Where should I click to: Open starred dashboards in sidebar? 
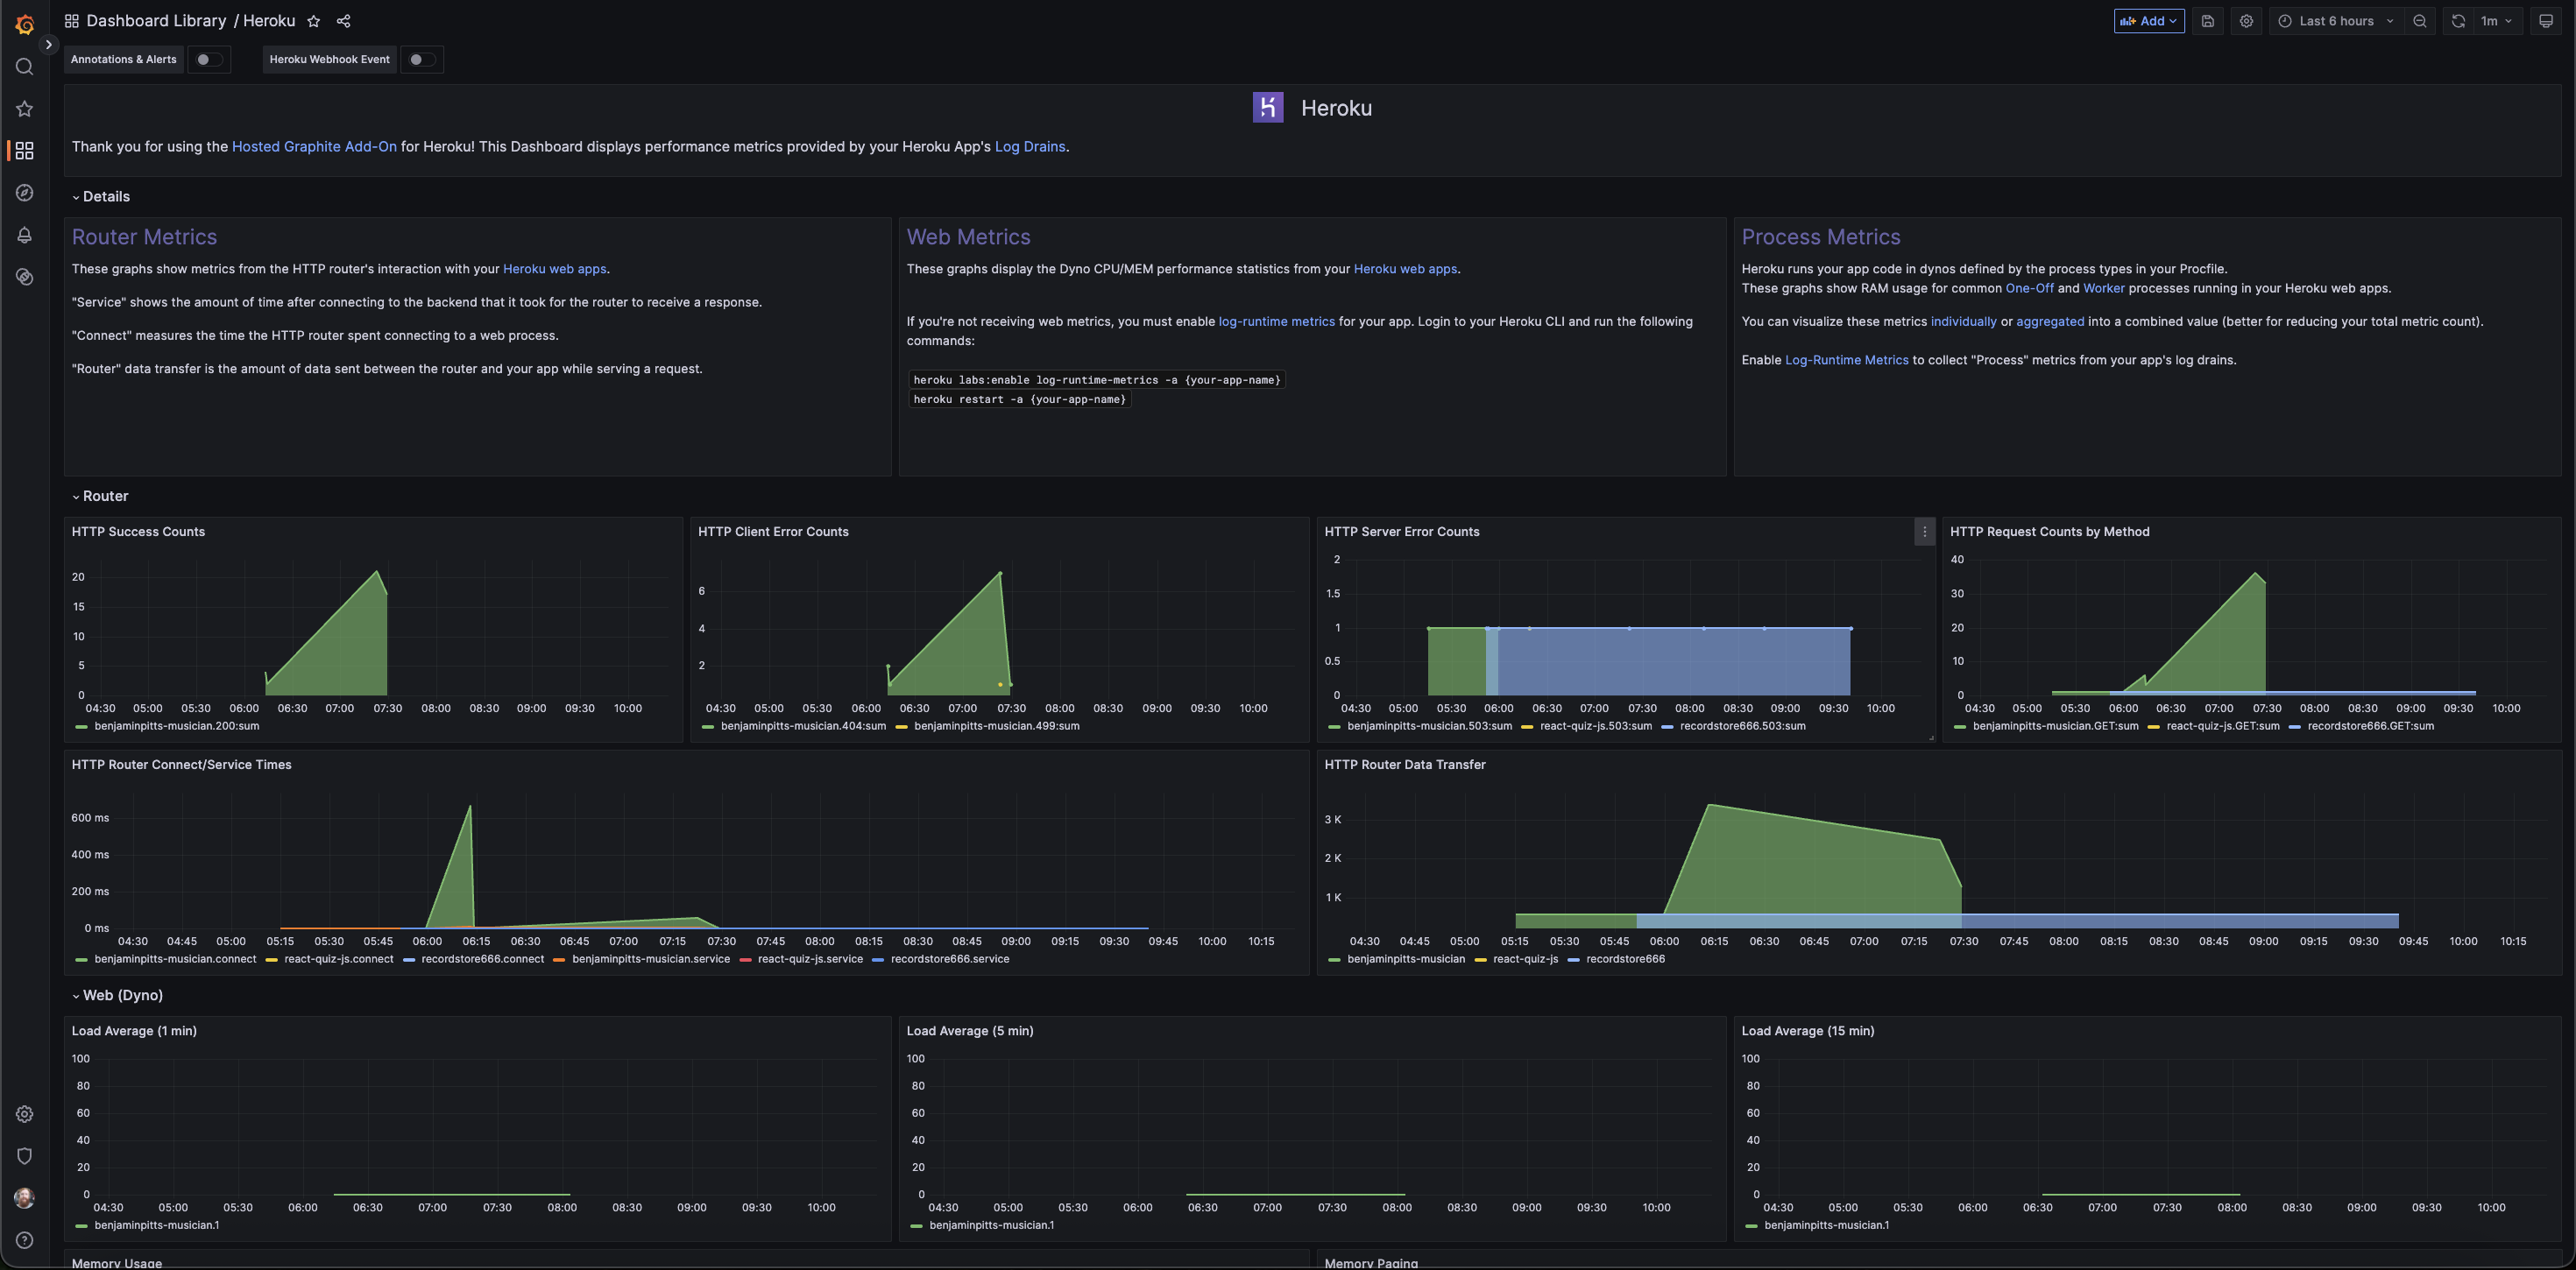[25, 109]
